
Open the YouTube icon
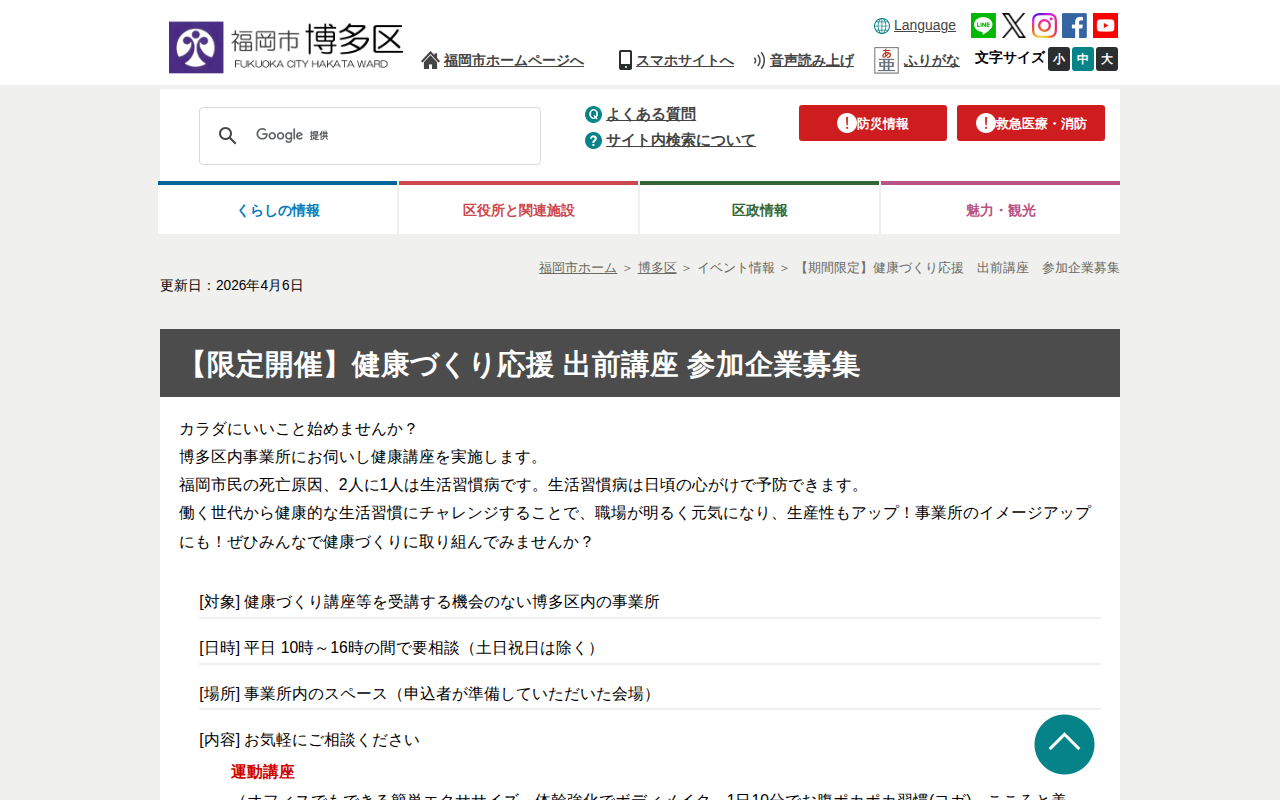tap(1105, 26)
